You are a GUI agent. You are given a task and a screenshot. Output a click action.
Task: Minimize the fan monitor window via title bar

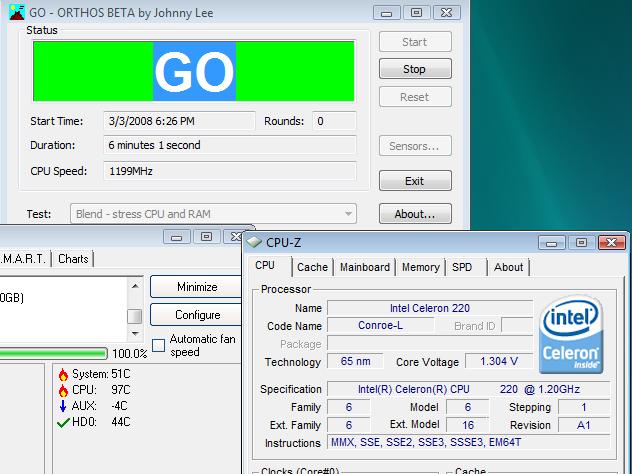(x=176, y=237)
